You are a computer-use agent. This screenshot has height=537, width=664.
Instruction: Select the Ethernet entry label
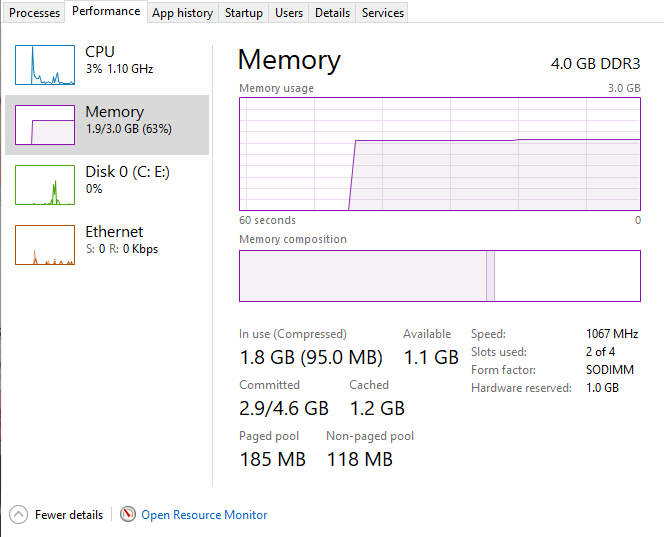tap(114, 232)
